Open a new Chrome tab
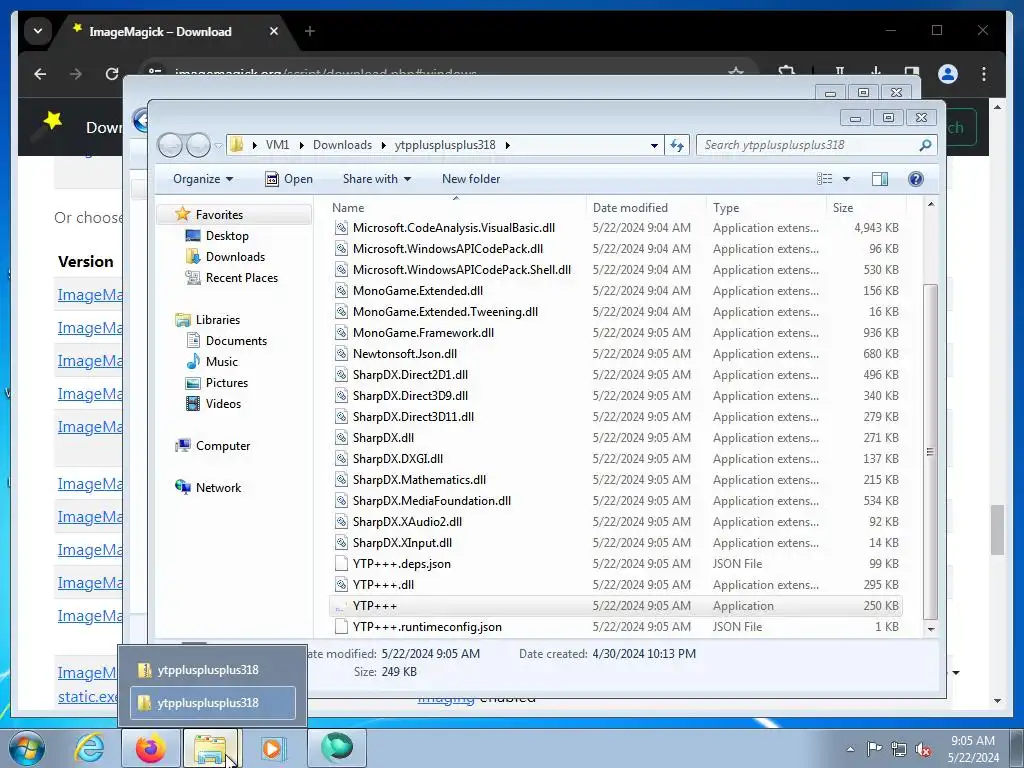The image size is (1024, 768). 310,31
